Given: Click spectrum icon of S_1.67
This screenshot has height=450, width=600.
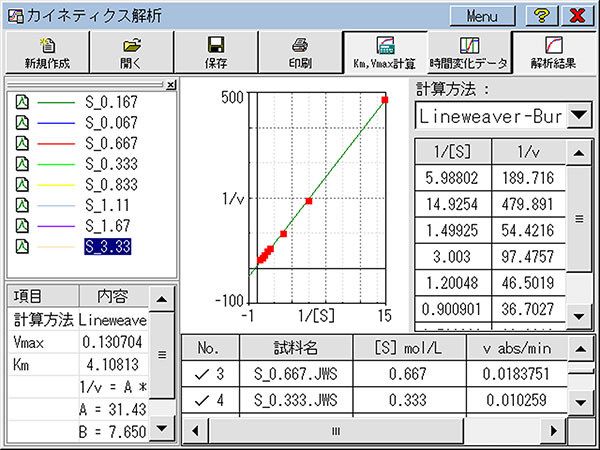Looking at the screenshot, I should tap(22, 226).
